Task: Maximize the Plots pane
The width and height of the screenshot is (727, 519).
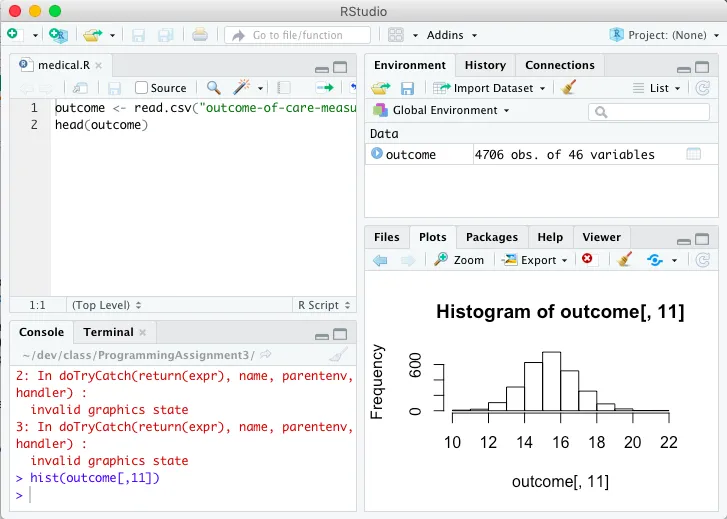Action: point(702,239)
